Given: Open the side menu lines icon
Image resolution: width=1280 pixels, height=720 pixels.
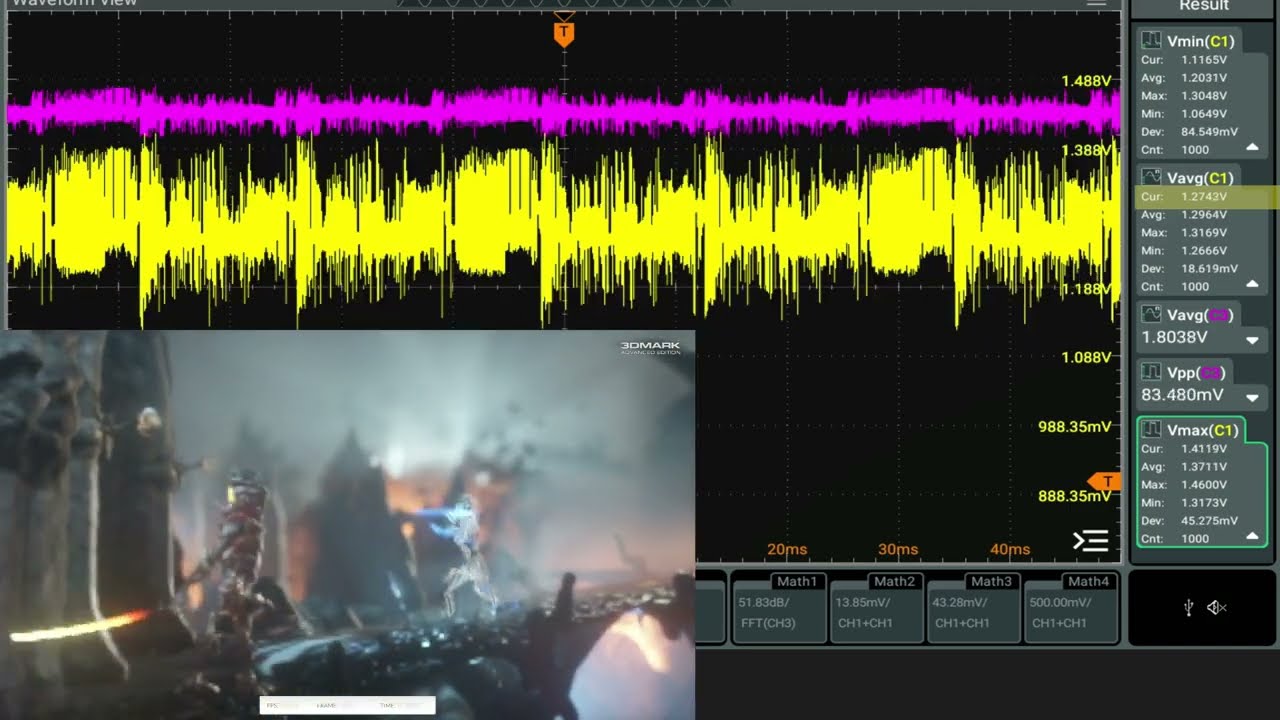Looking at the screenshot, I should (x=1090, y=541).
